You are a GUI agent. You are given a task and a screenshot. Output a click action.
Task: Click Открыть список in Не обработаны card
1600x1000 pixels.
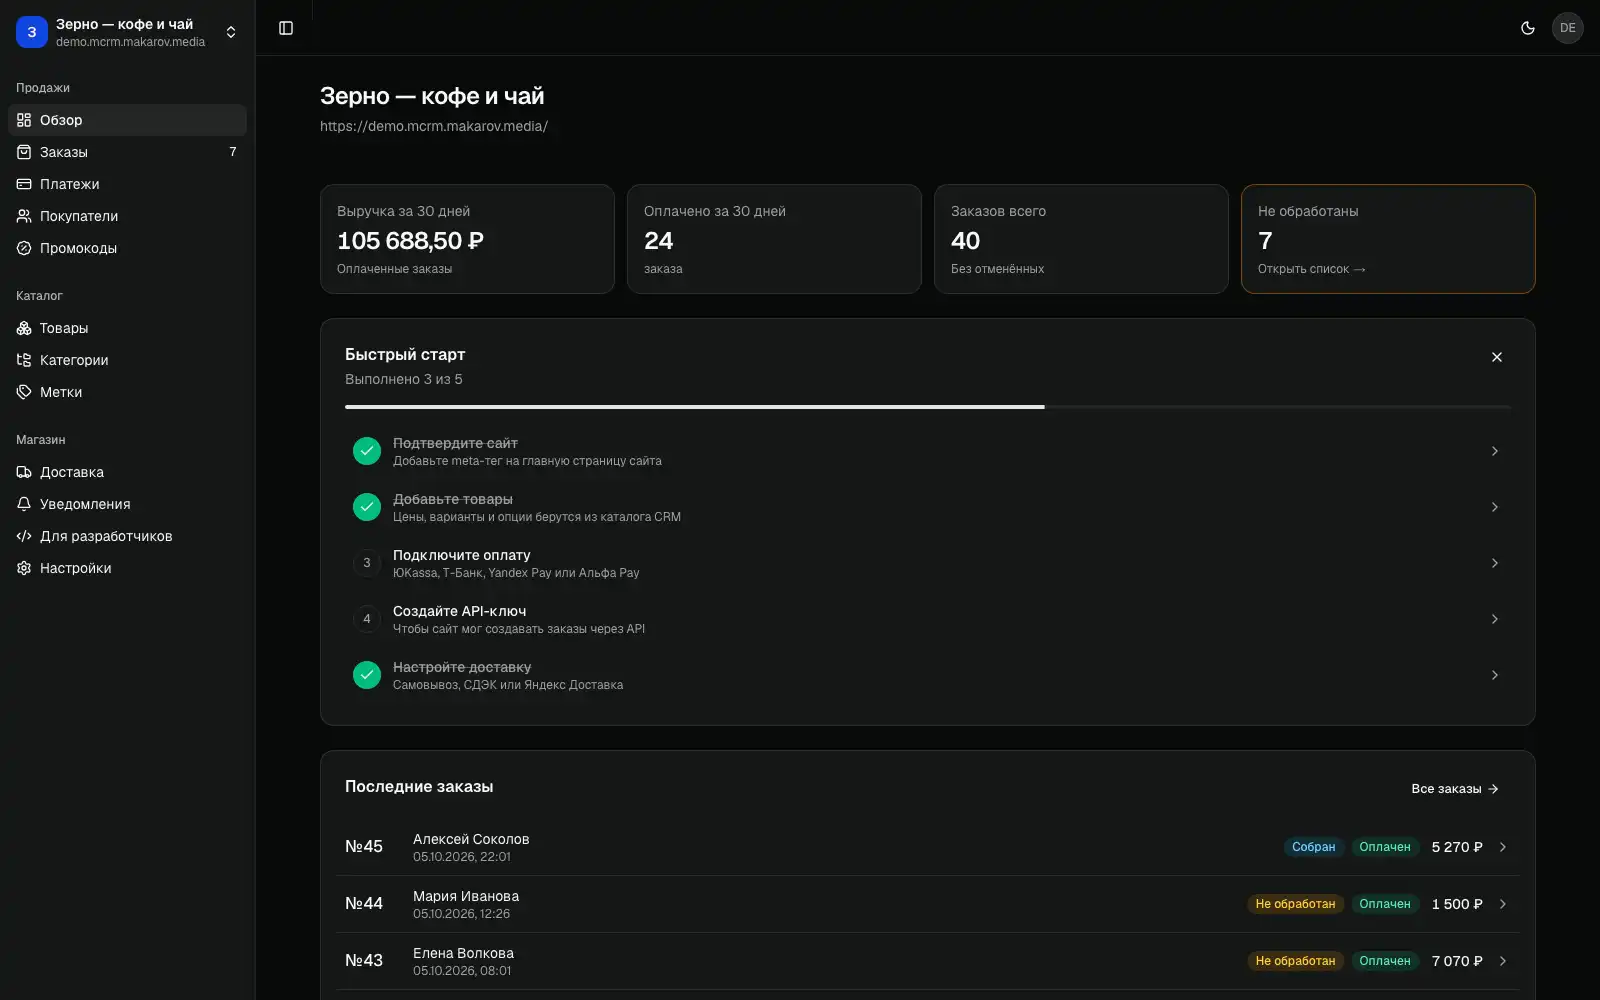tap(1311, 269)
